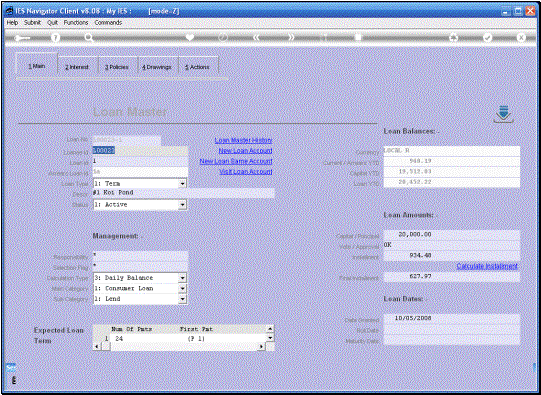Click the description field '#1 Koi Pond'
Viewport: 541px width, 395px height.
184,193
